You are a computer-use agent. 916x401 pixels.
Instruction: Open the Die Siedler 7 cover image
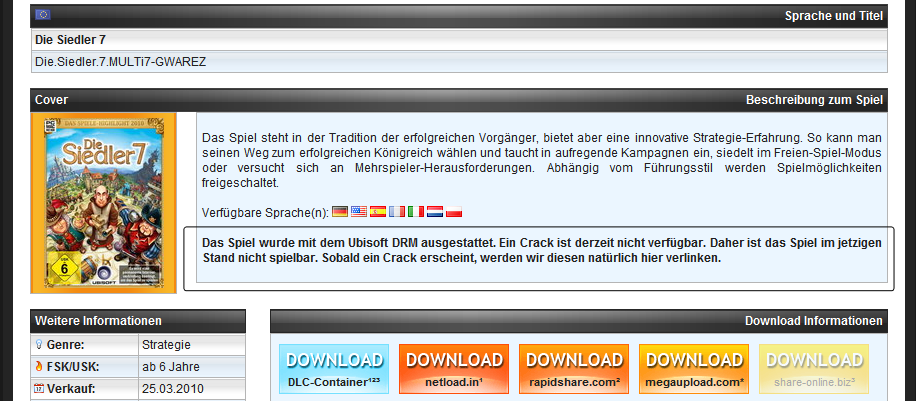pos(103,203)
